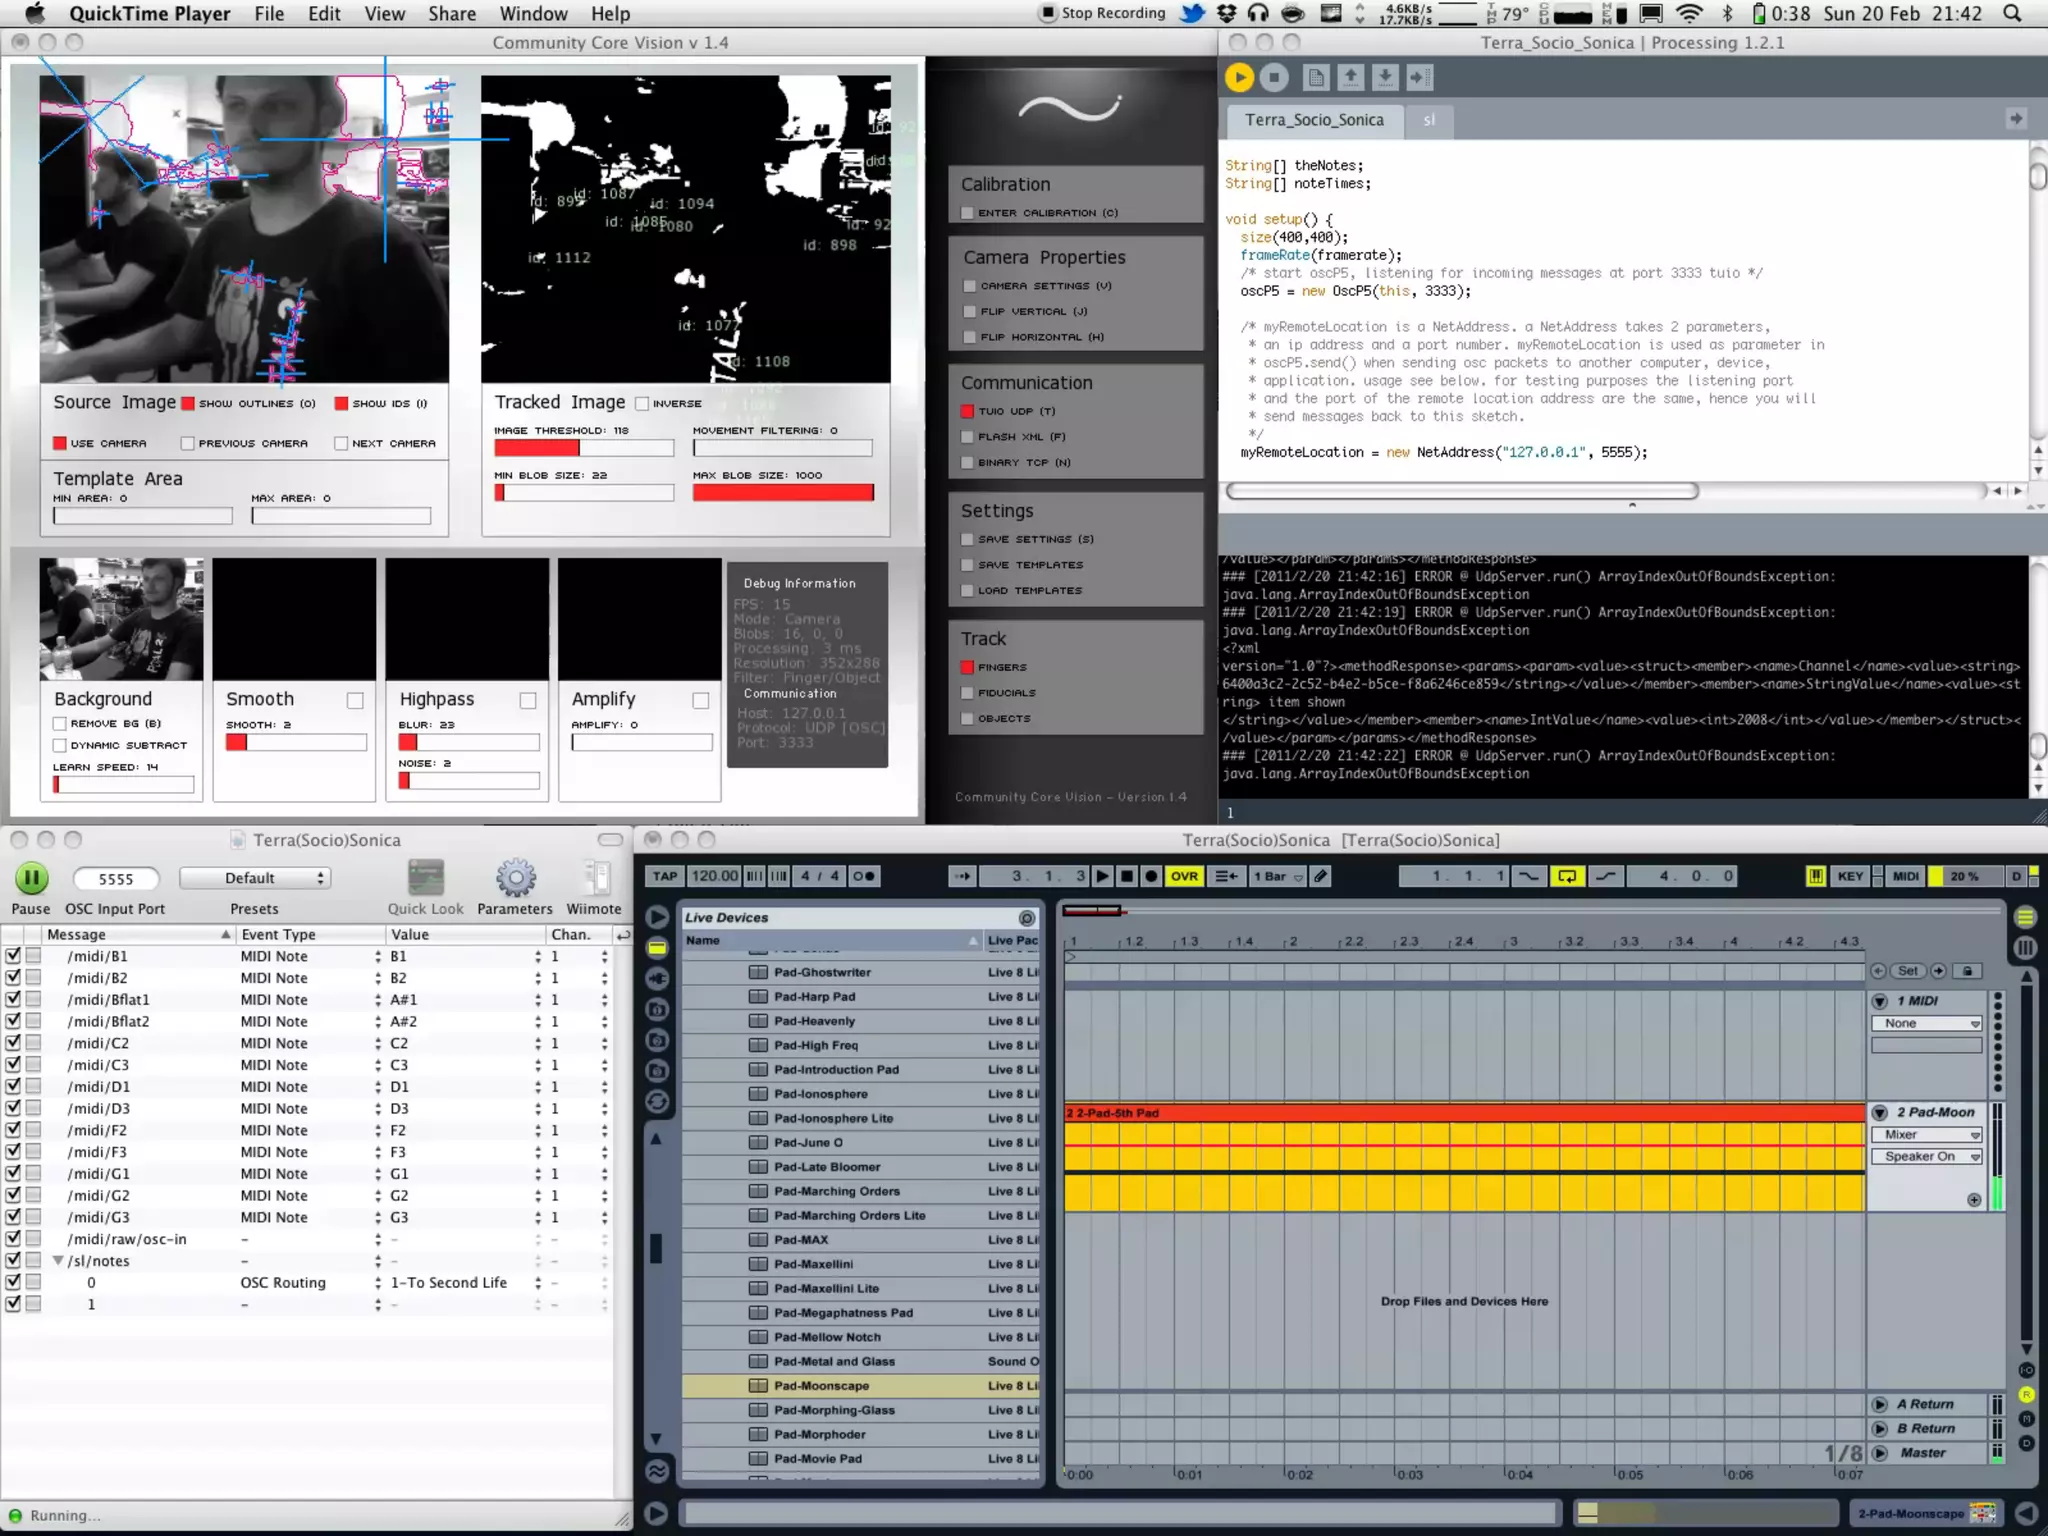Open the OSCulator Parameters gear

coord(515,879)
